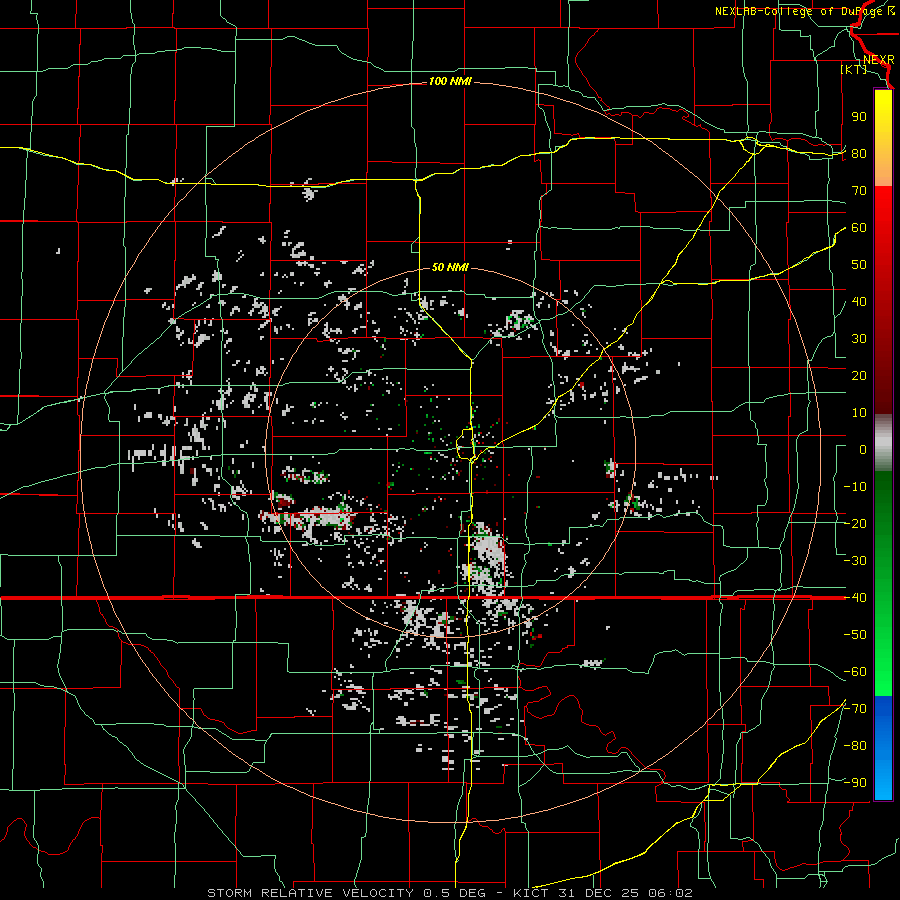Click the positive 70 value on velocity scale
900x900 pixels.
click(x=859, y=191)
